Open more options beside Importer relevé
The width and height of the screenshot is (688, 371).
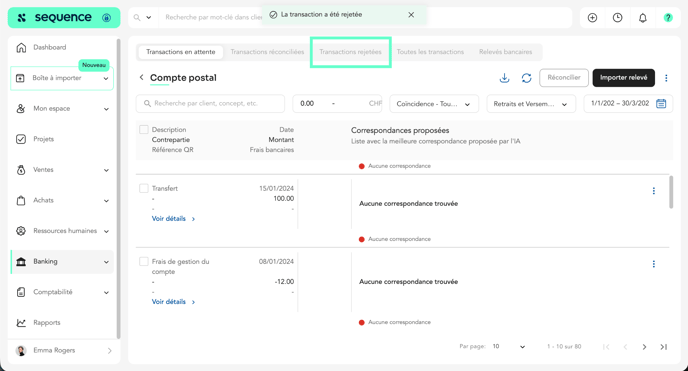(x=666, y=78)
